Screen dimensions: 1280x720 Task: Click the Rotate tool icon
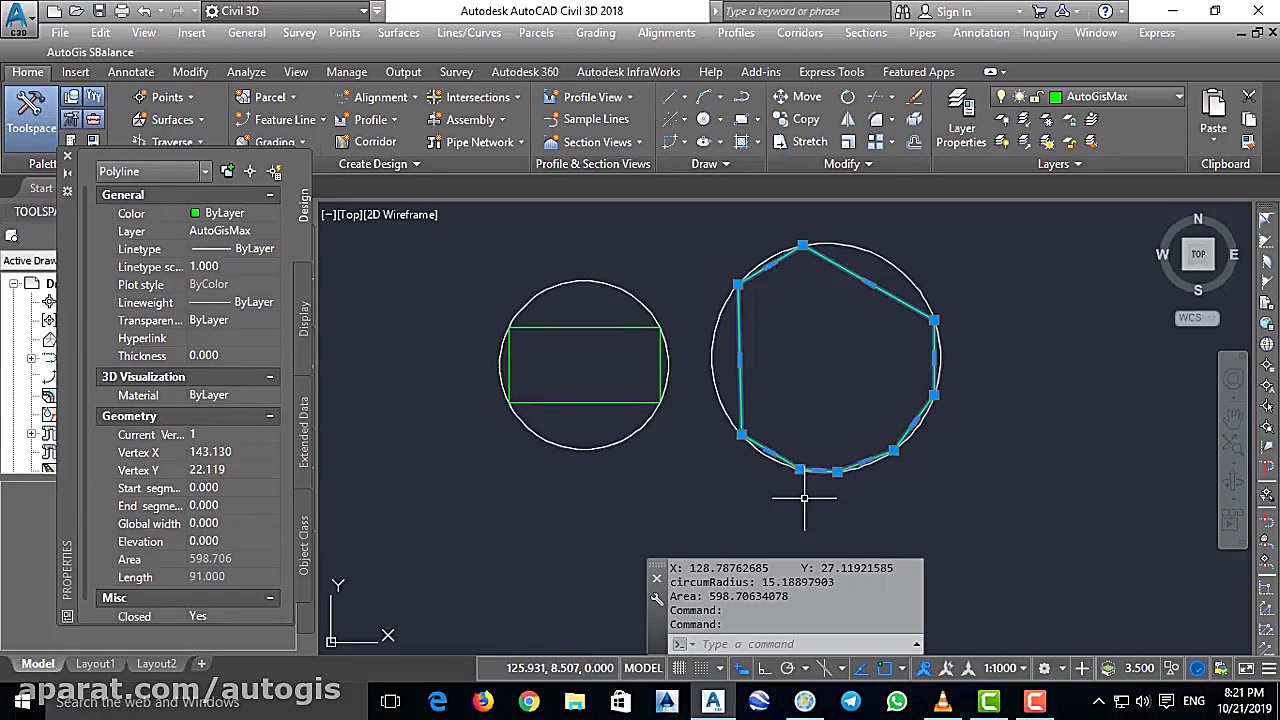click(848, 97)
